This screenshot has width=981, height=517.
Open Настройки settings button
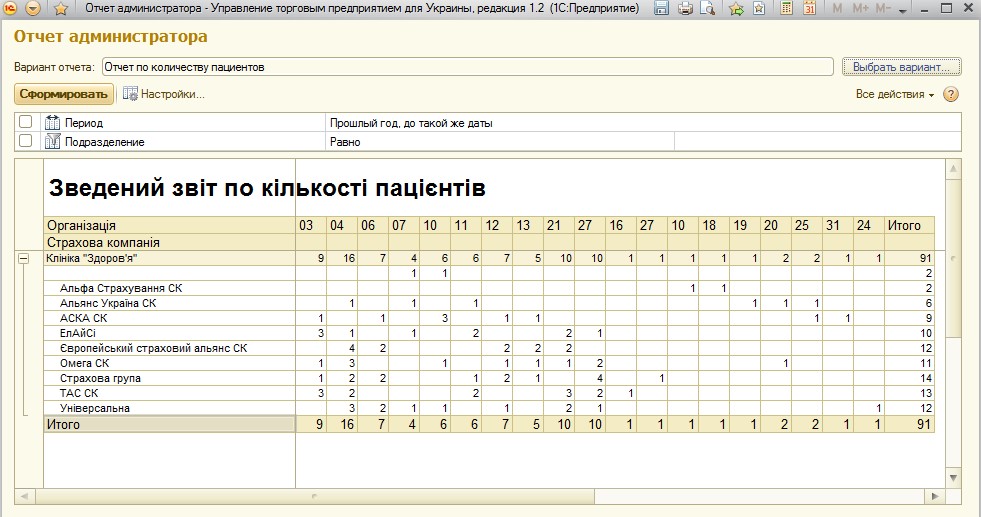(164, 94)
